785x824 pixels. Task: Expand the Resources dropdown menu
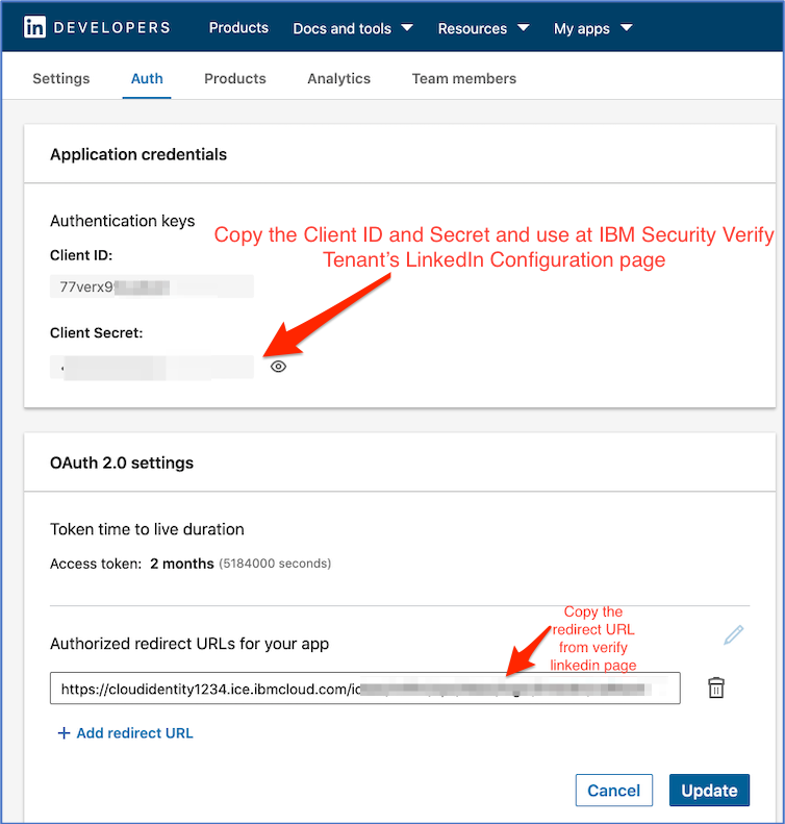point(483,28)
